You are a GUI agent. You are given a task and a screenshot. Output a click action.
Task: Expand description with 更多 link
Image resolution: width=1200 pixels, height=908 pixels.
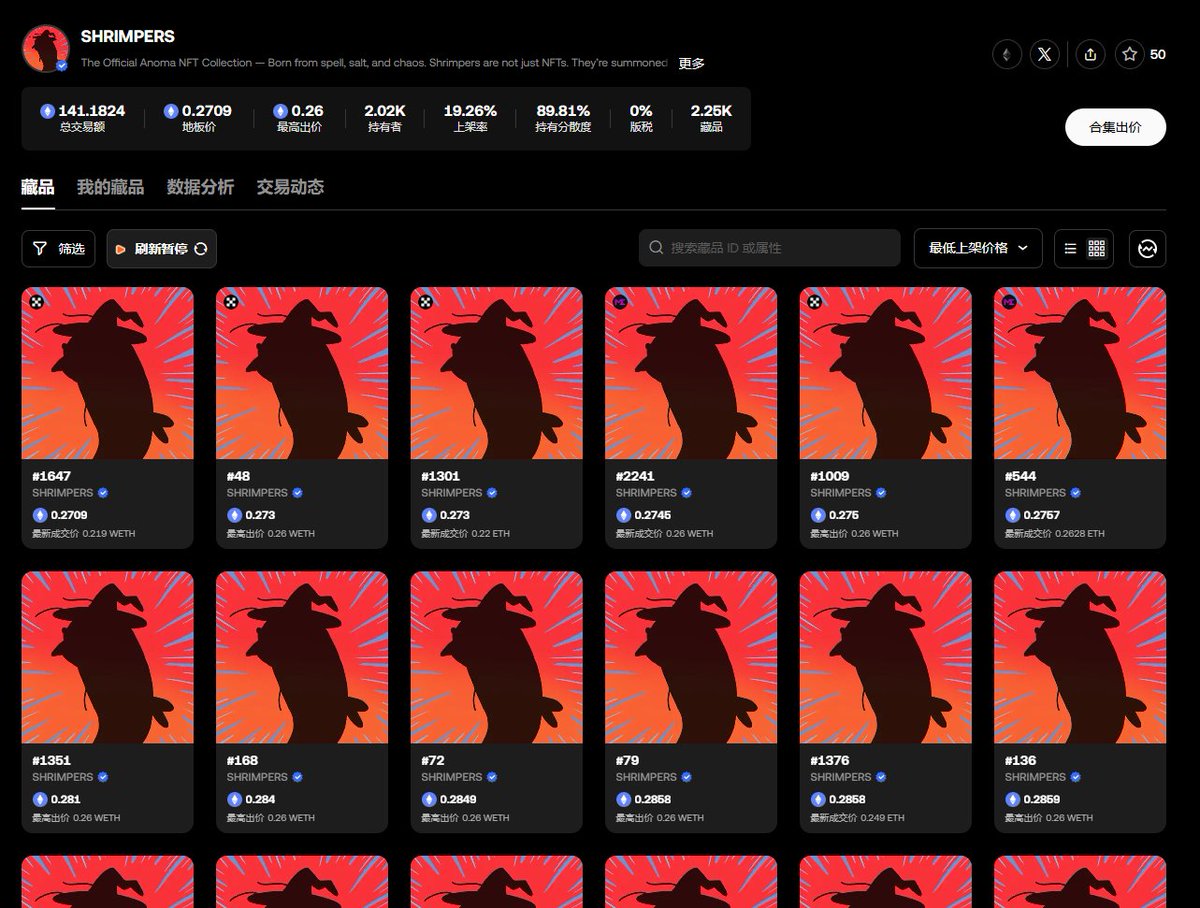[691, 63]
